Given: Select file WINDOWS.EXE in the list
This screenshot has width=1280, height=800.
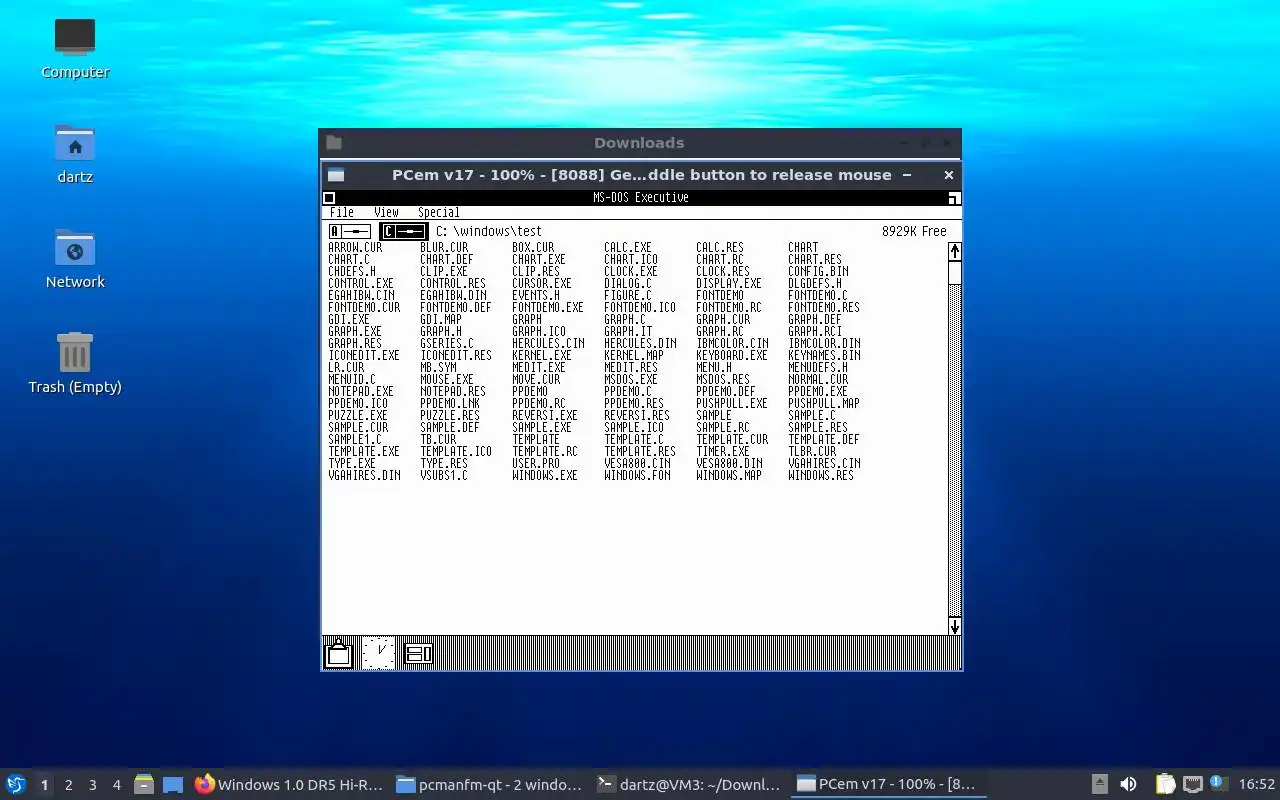Looking at the screenshot, I should pos(545,475).
